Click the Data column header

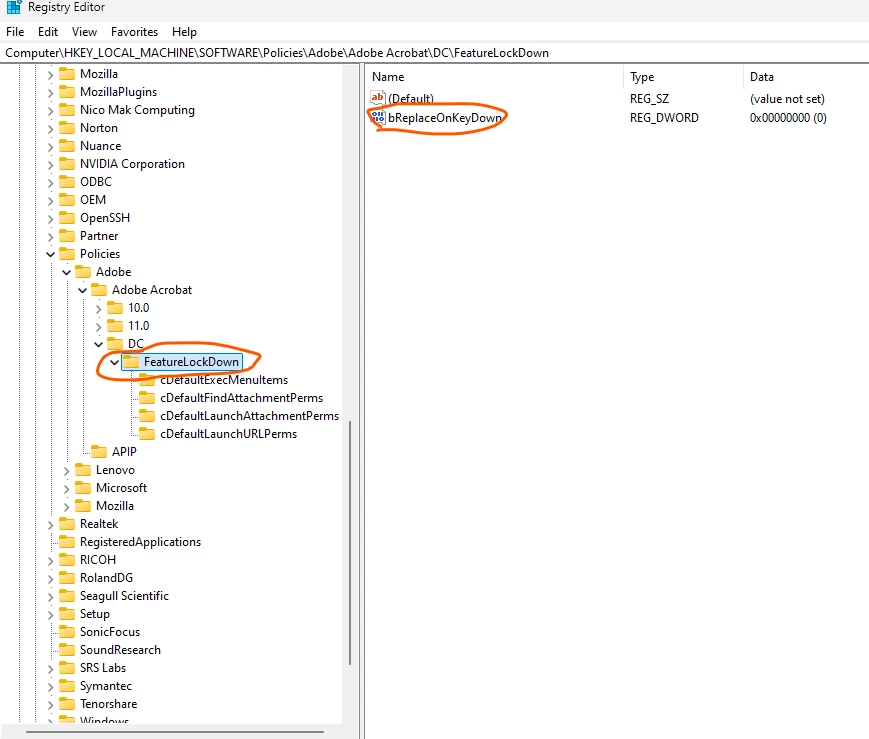761,77
